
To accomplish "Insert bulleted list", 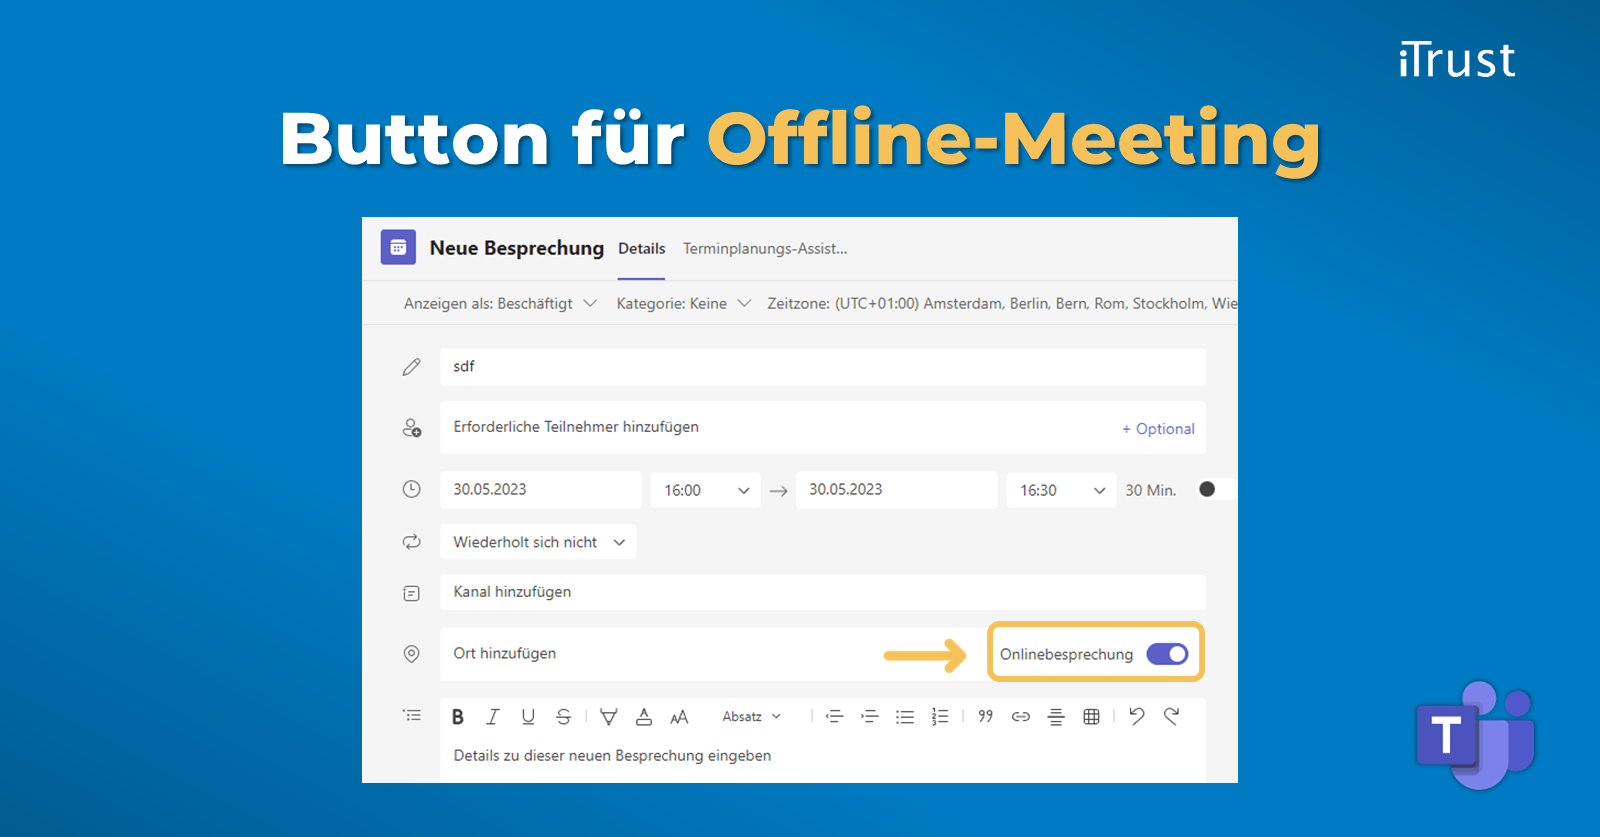I will pos(905,716).
